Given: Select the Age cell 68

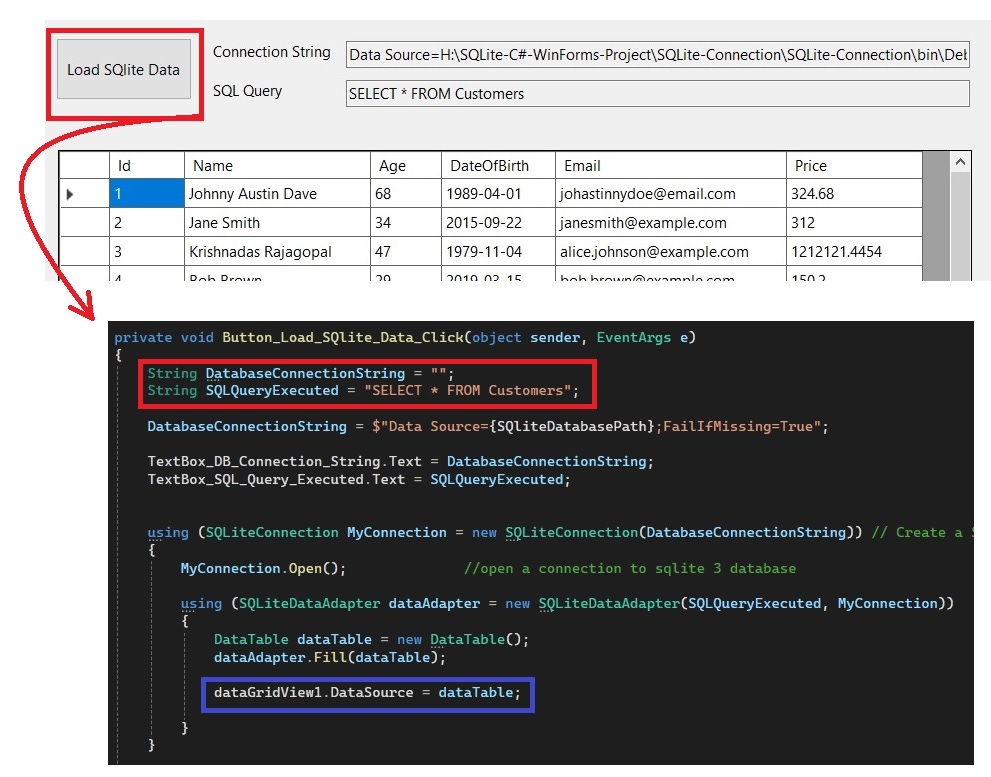Looking at the screenshot, I should tap(405, 194).
